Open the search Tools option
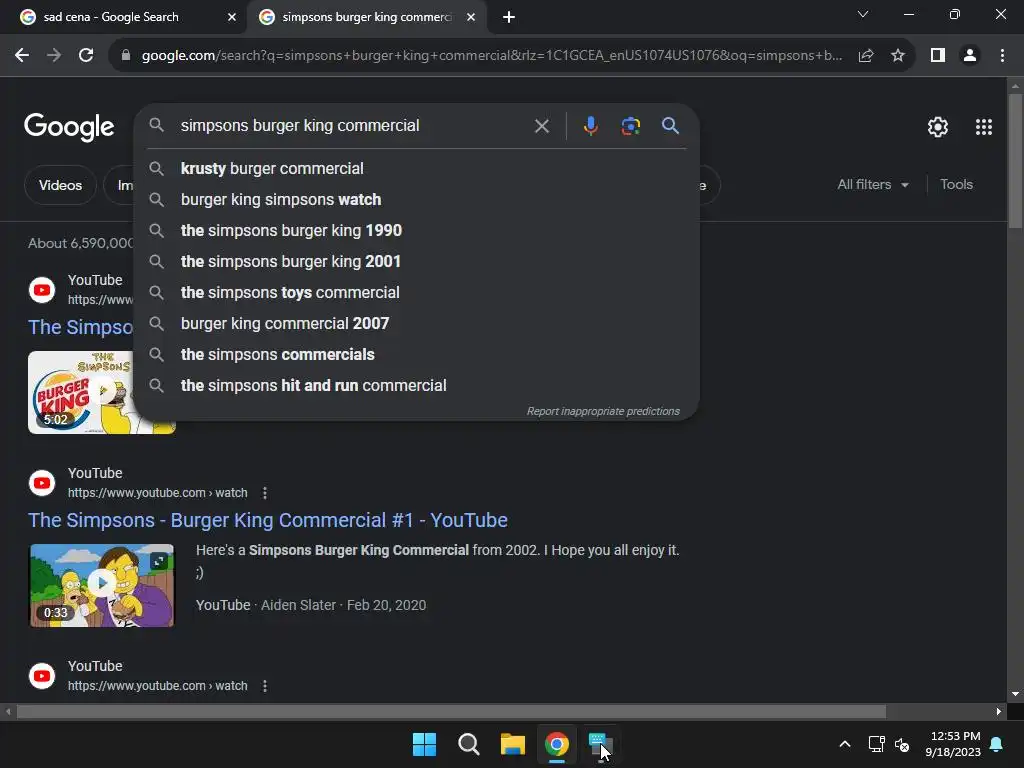The height and width of the screenshot is (768, 1024). click(x=956, y=185)
